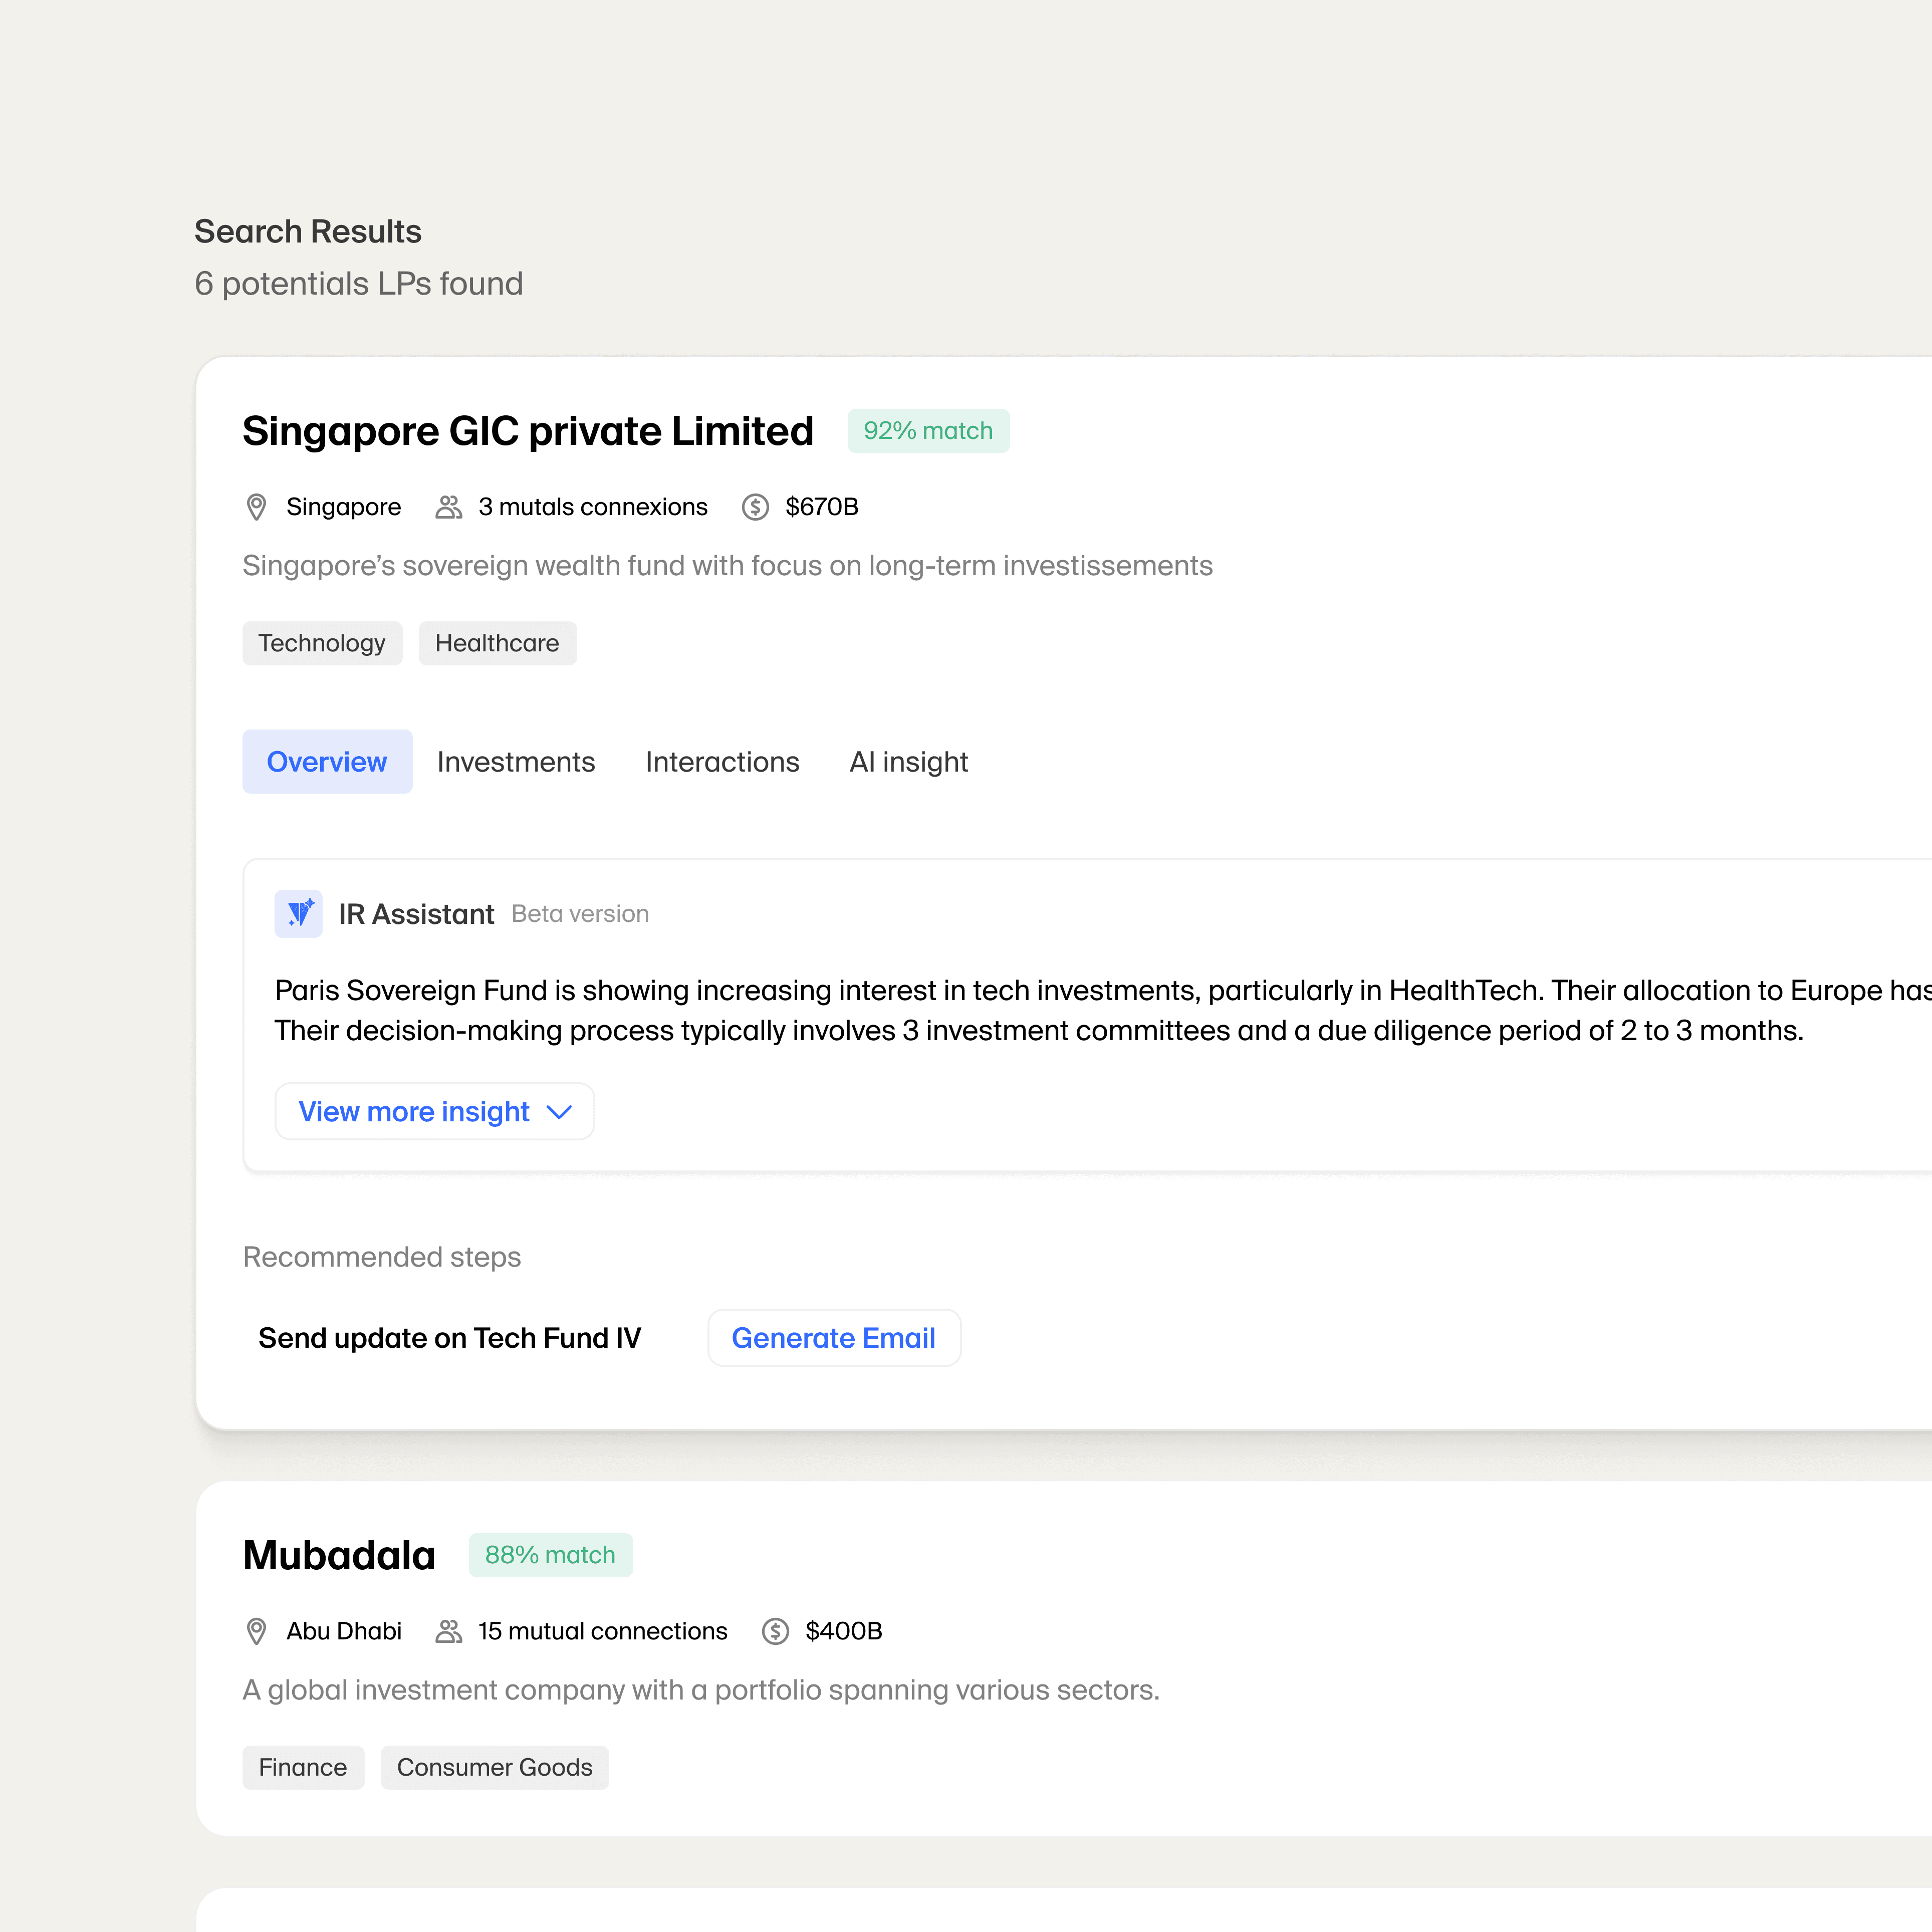Click the Consumer Goods tag
Image resolution: width=1932 pixels, height=1932 pixels.
click(x=495, y=1767)
